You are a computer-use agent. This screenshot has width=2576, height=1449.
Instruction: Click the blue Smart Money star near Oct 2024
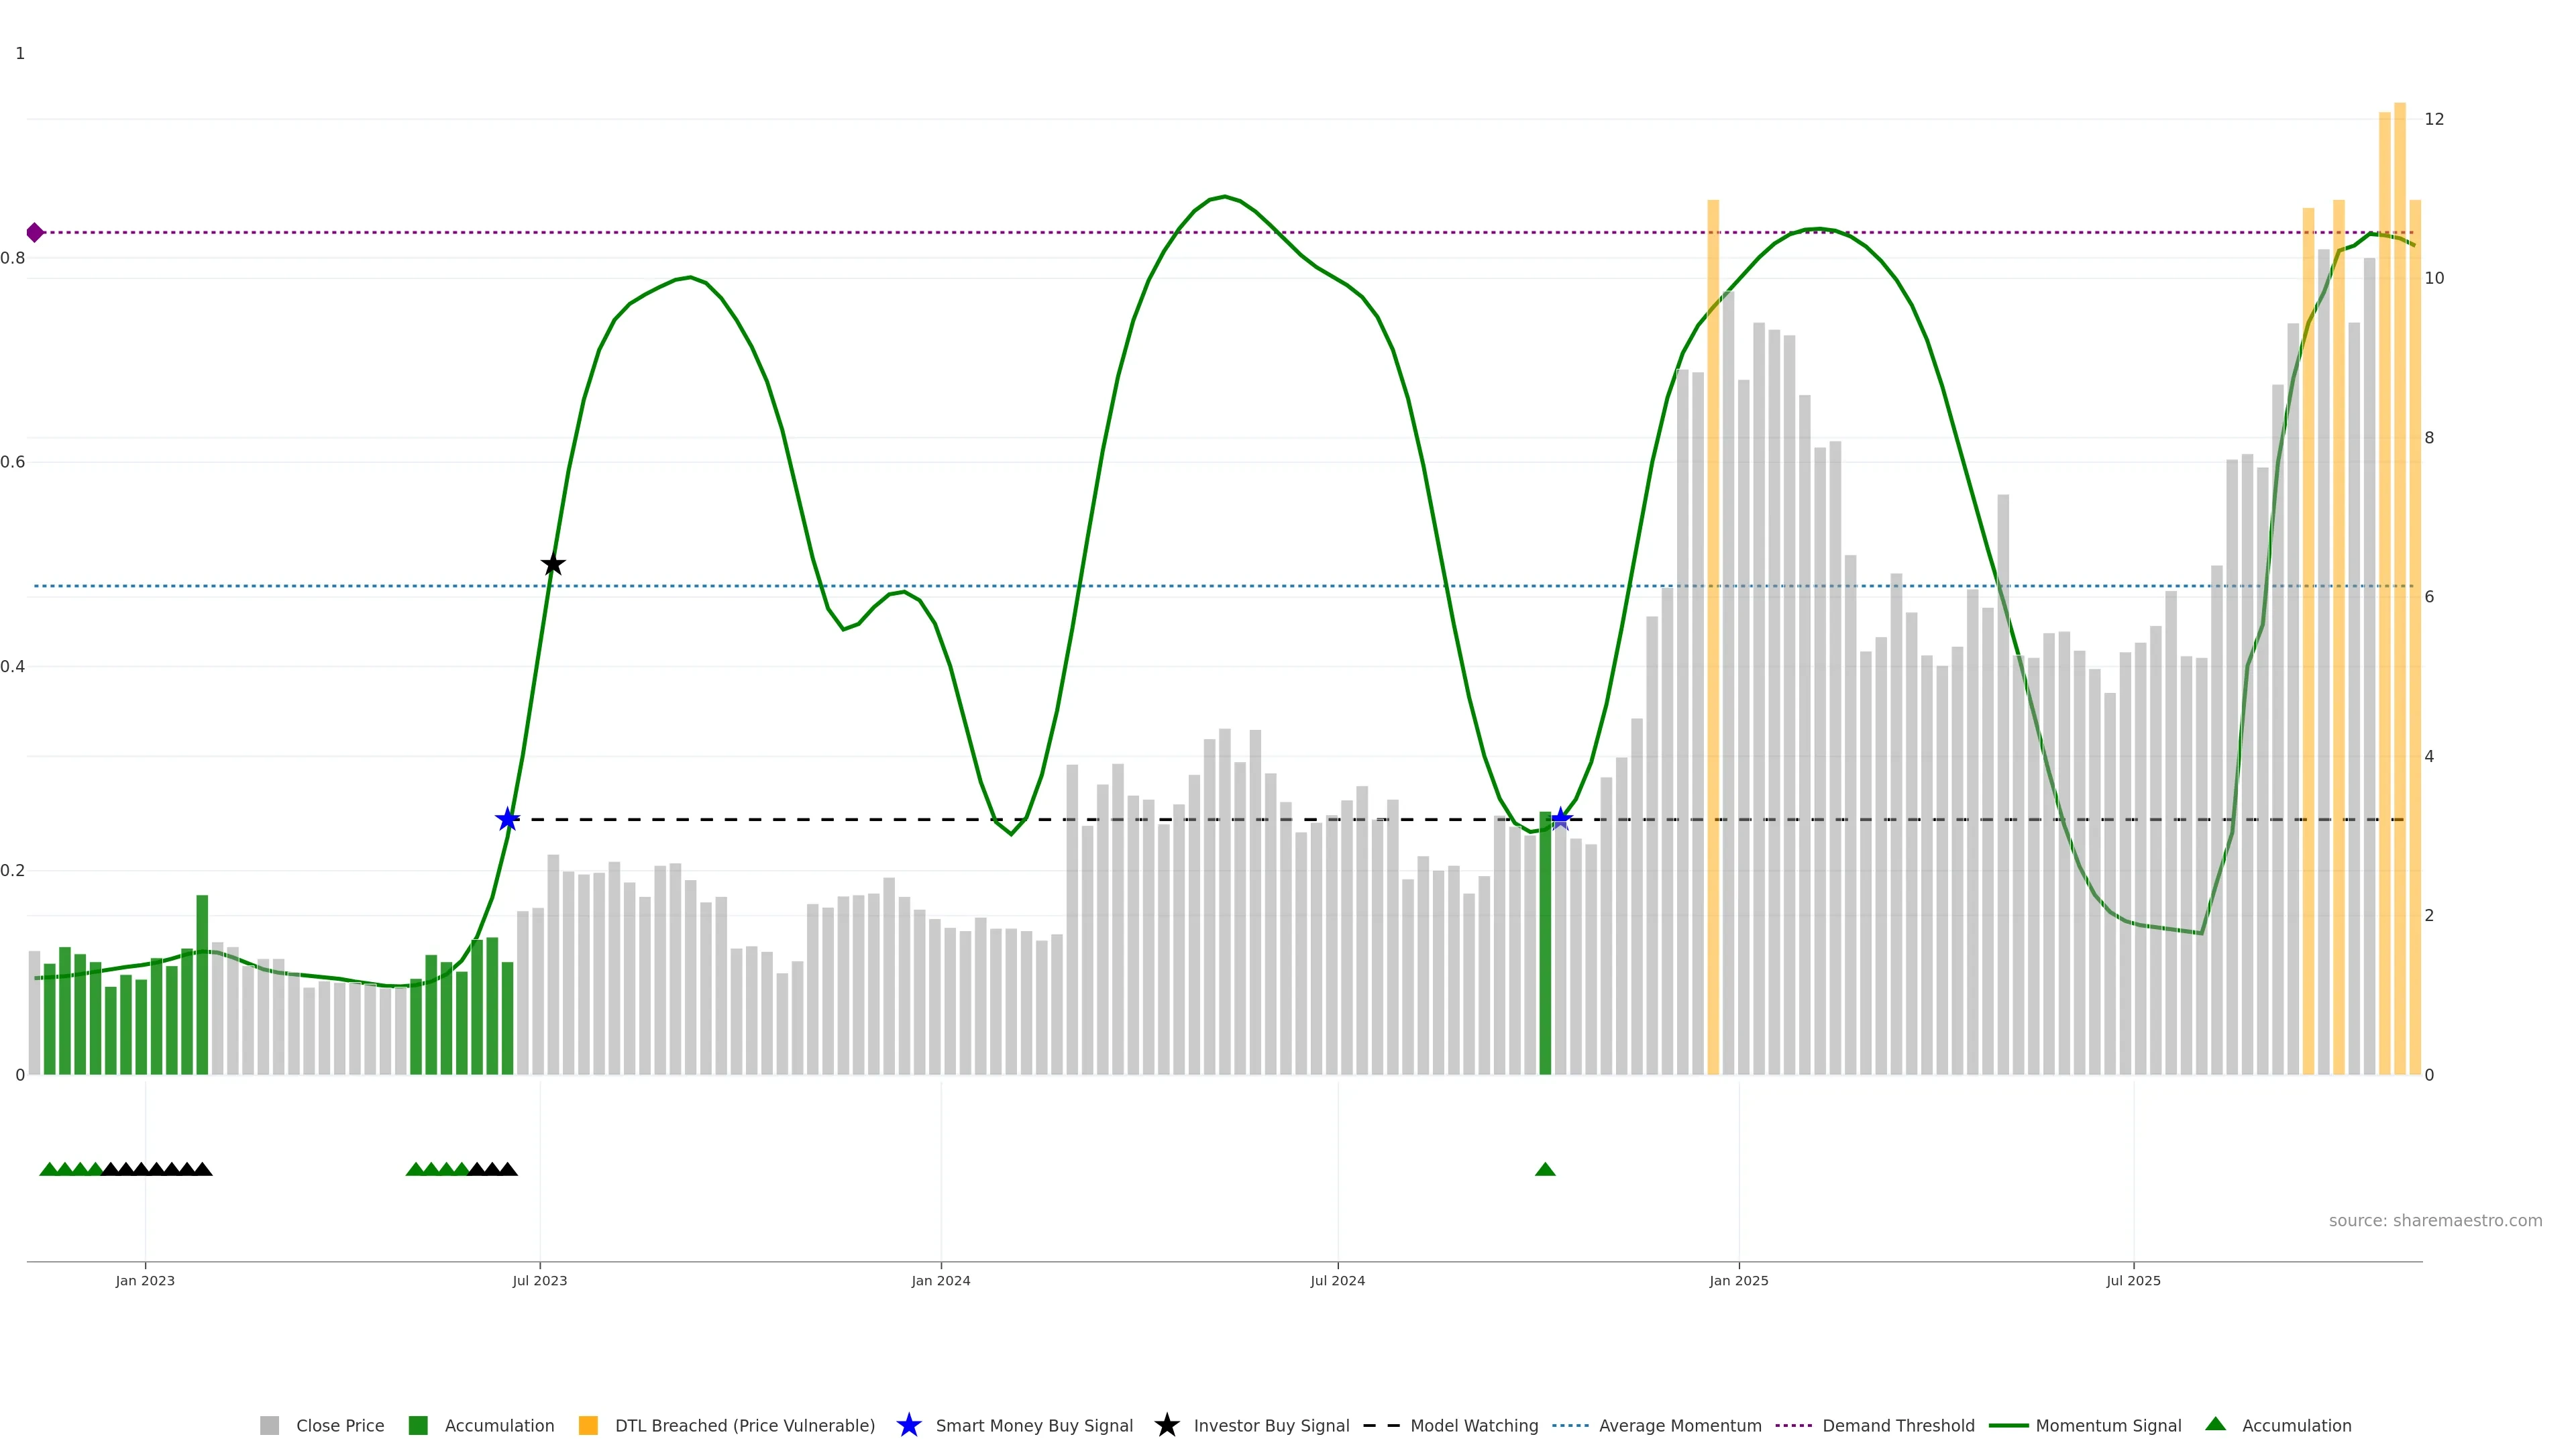click(1561, 819)
